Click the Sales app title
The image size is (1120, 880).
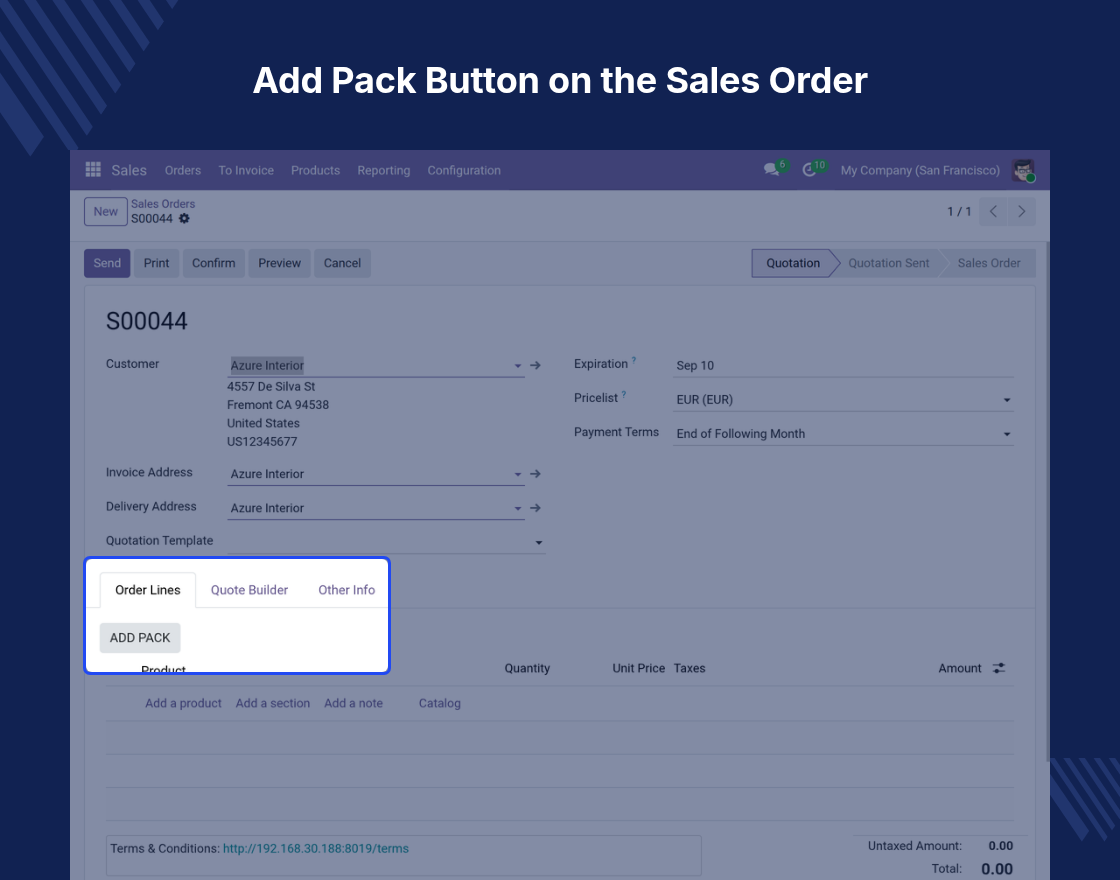point(129,170)
